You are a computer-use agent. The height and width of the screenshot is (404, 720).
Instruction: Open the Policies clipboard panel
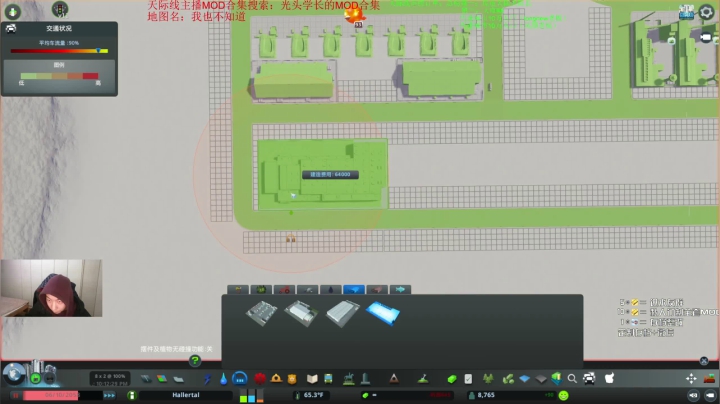pos(468,379)
